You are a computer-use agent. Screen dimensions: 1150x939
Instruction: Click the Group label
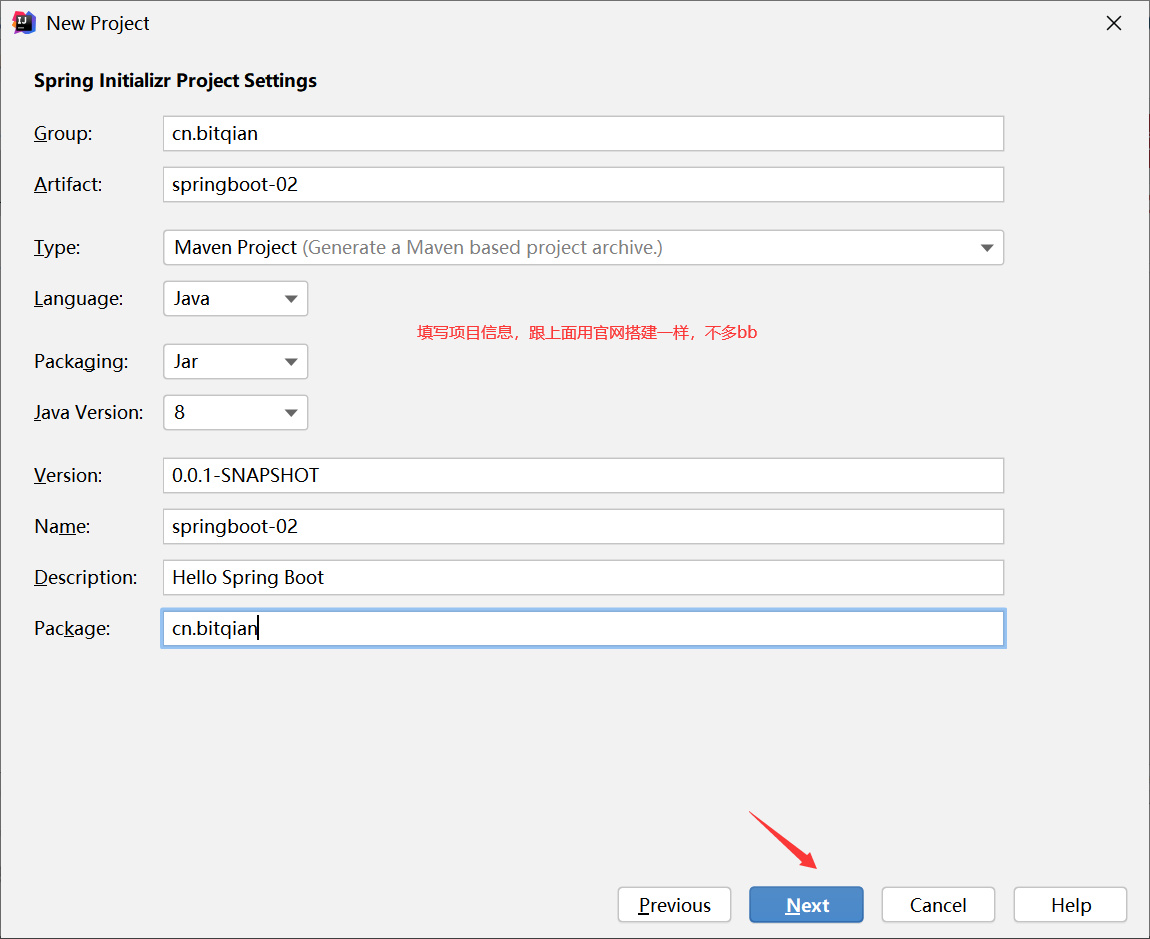pyautogui.click(x=63, y=134)
